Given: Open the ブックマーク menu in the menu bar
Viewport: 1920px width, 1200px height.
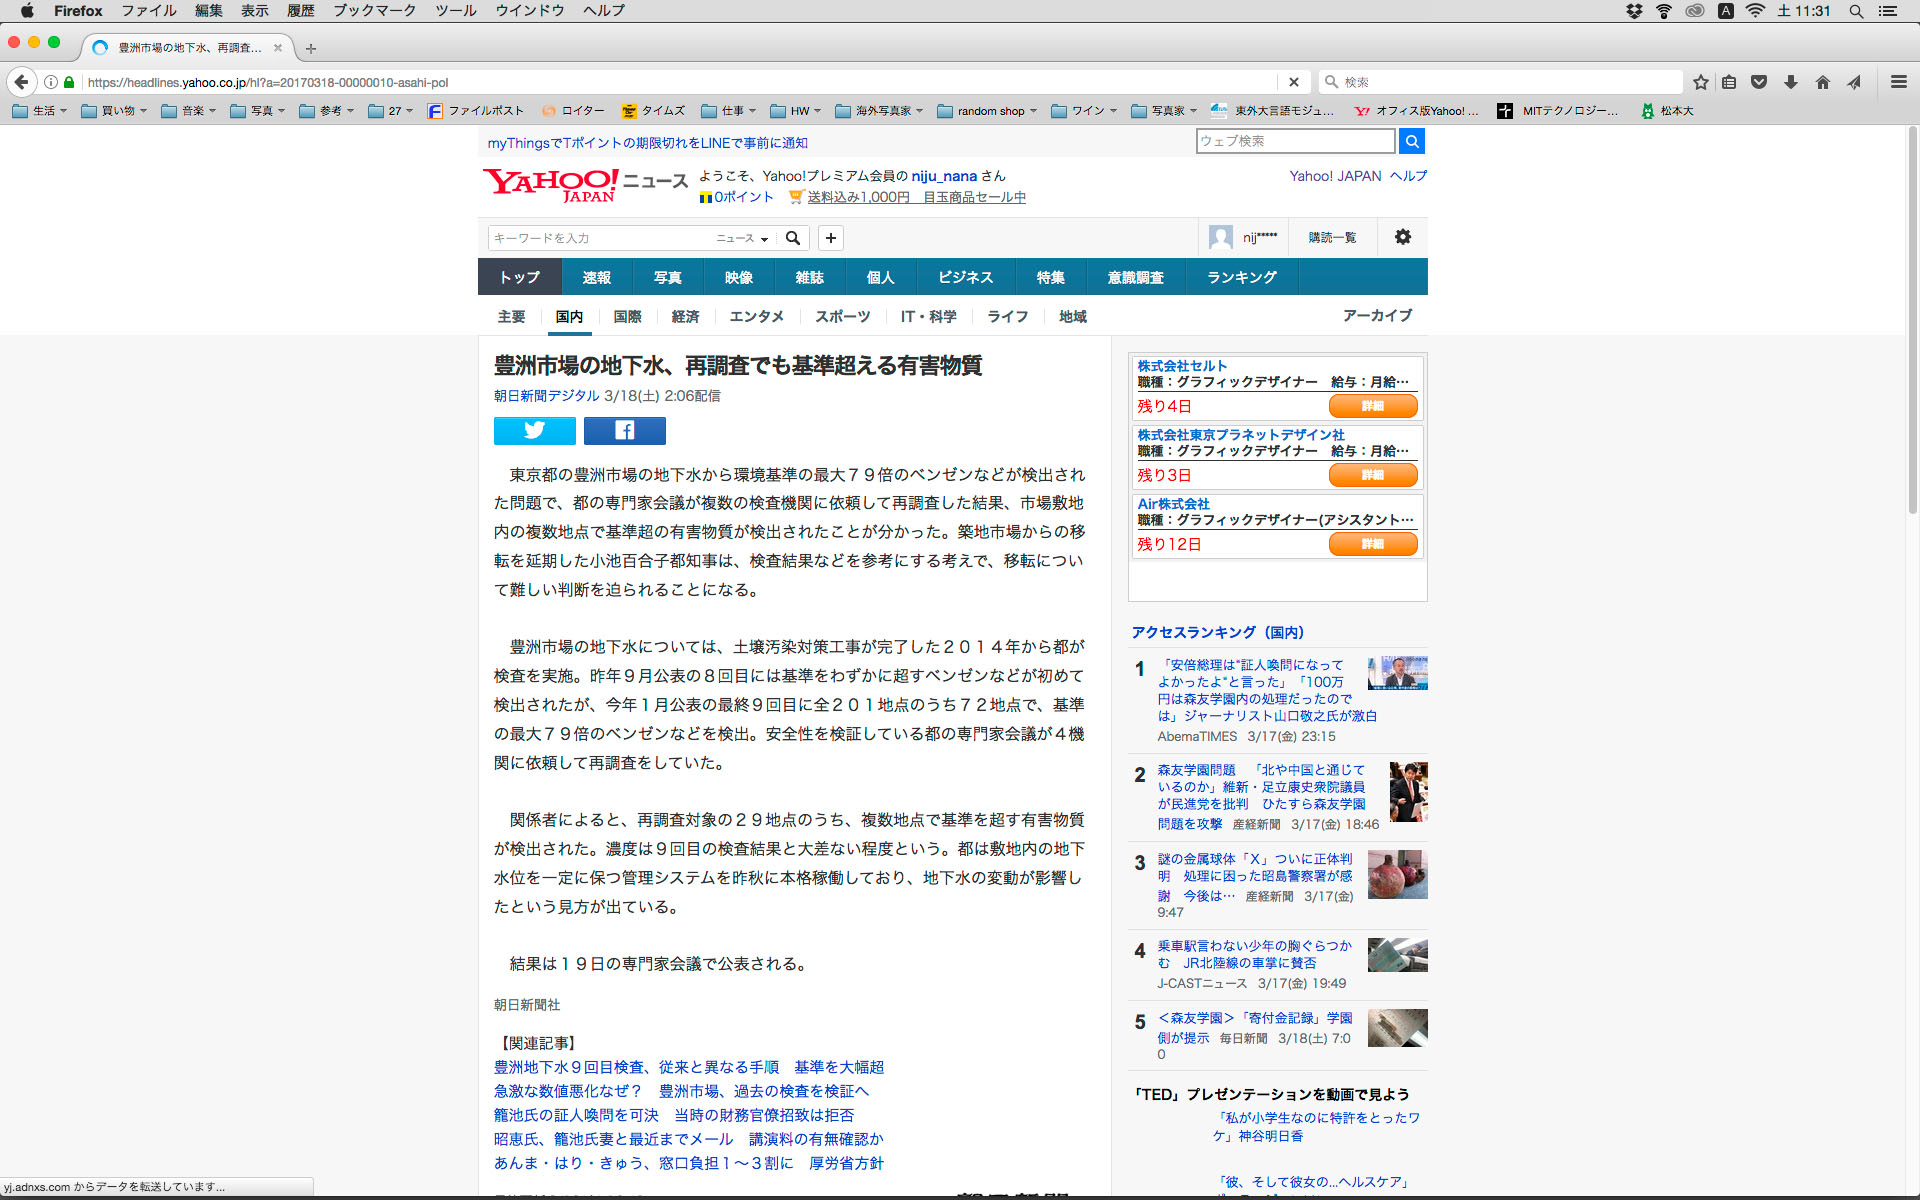Looking at the screenshot, I should point(374,11).
